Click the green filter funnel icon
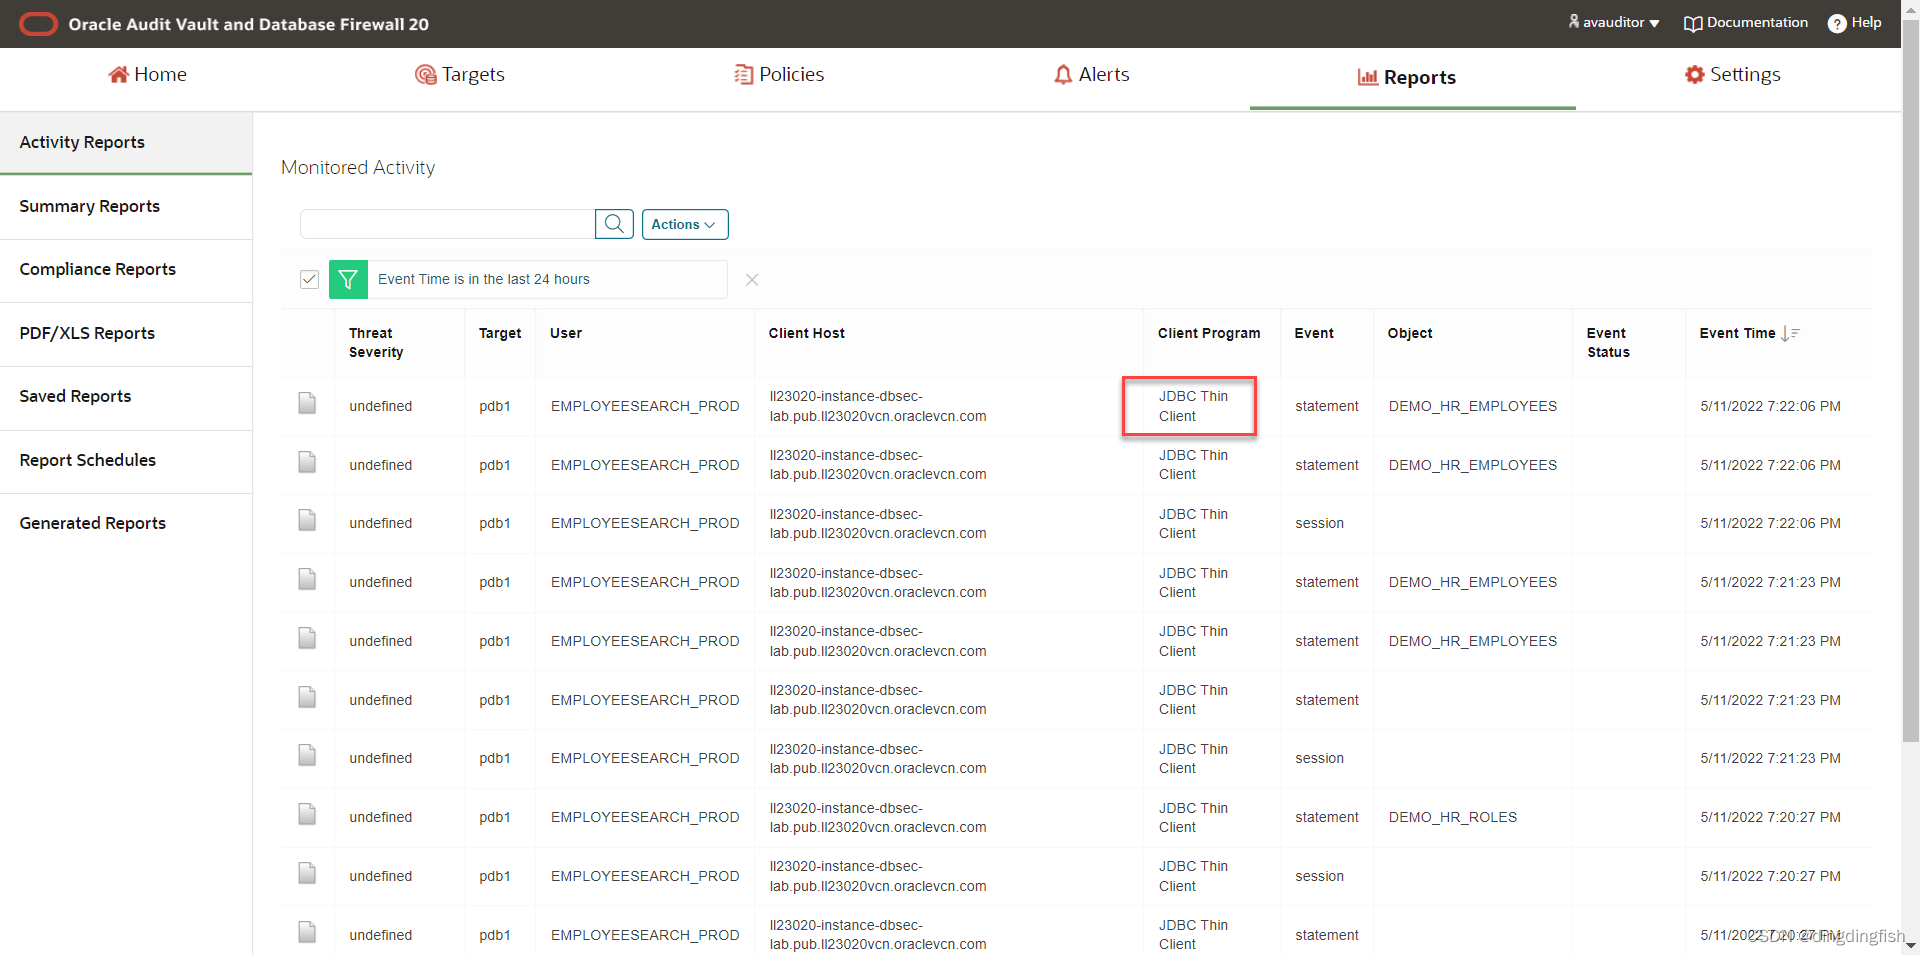Screen dimensions: 1920x955 click(x=348, y=280)
